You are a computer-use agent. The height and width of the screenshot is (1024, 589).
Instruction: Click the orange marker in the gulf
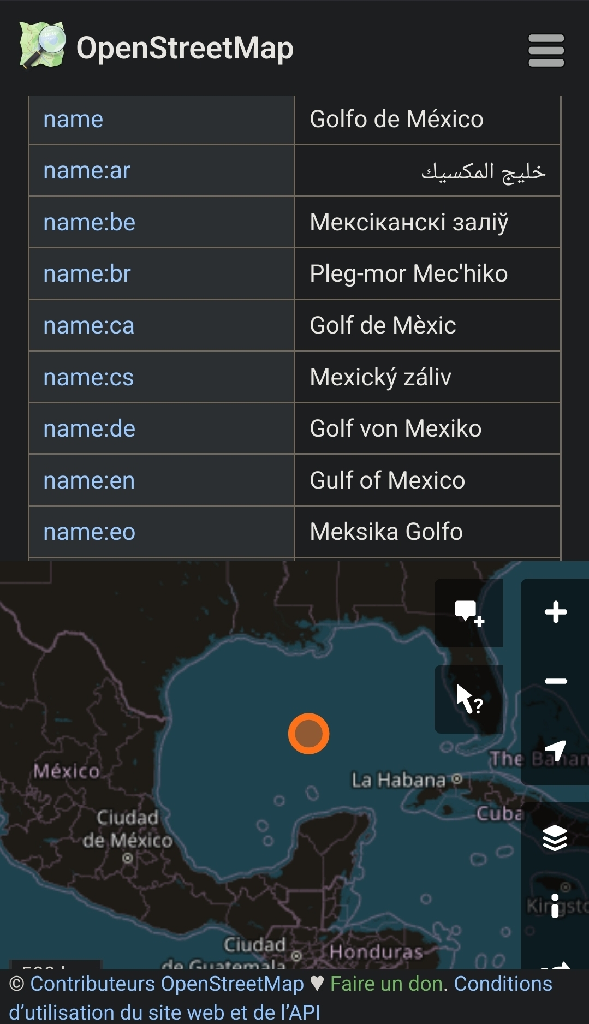tap(308, 733)
